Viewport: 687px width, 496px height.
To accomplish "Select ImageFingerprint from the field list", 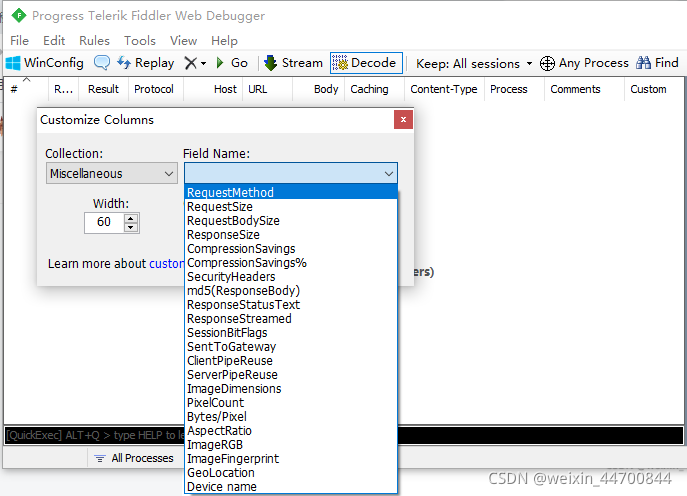I will (291, 459).
